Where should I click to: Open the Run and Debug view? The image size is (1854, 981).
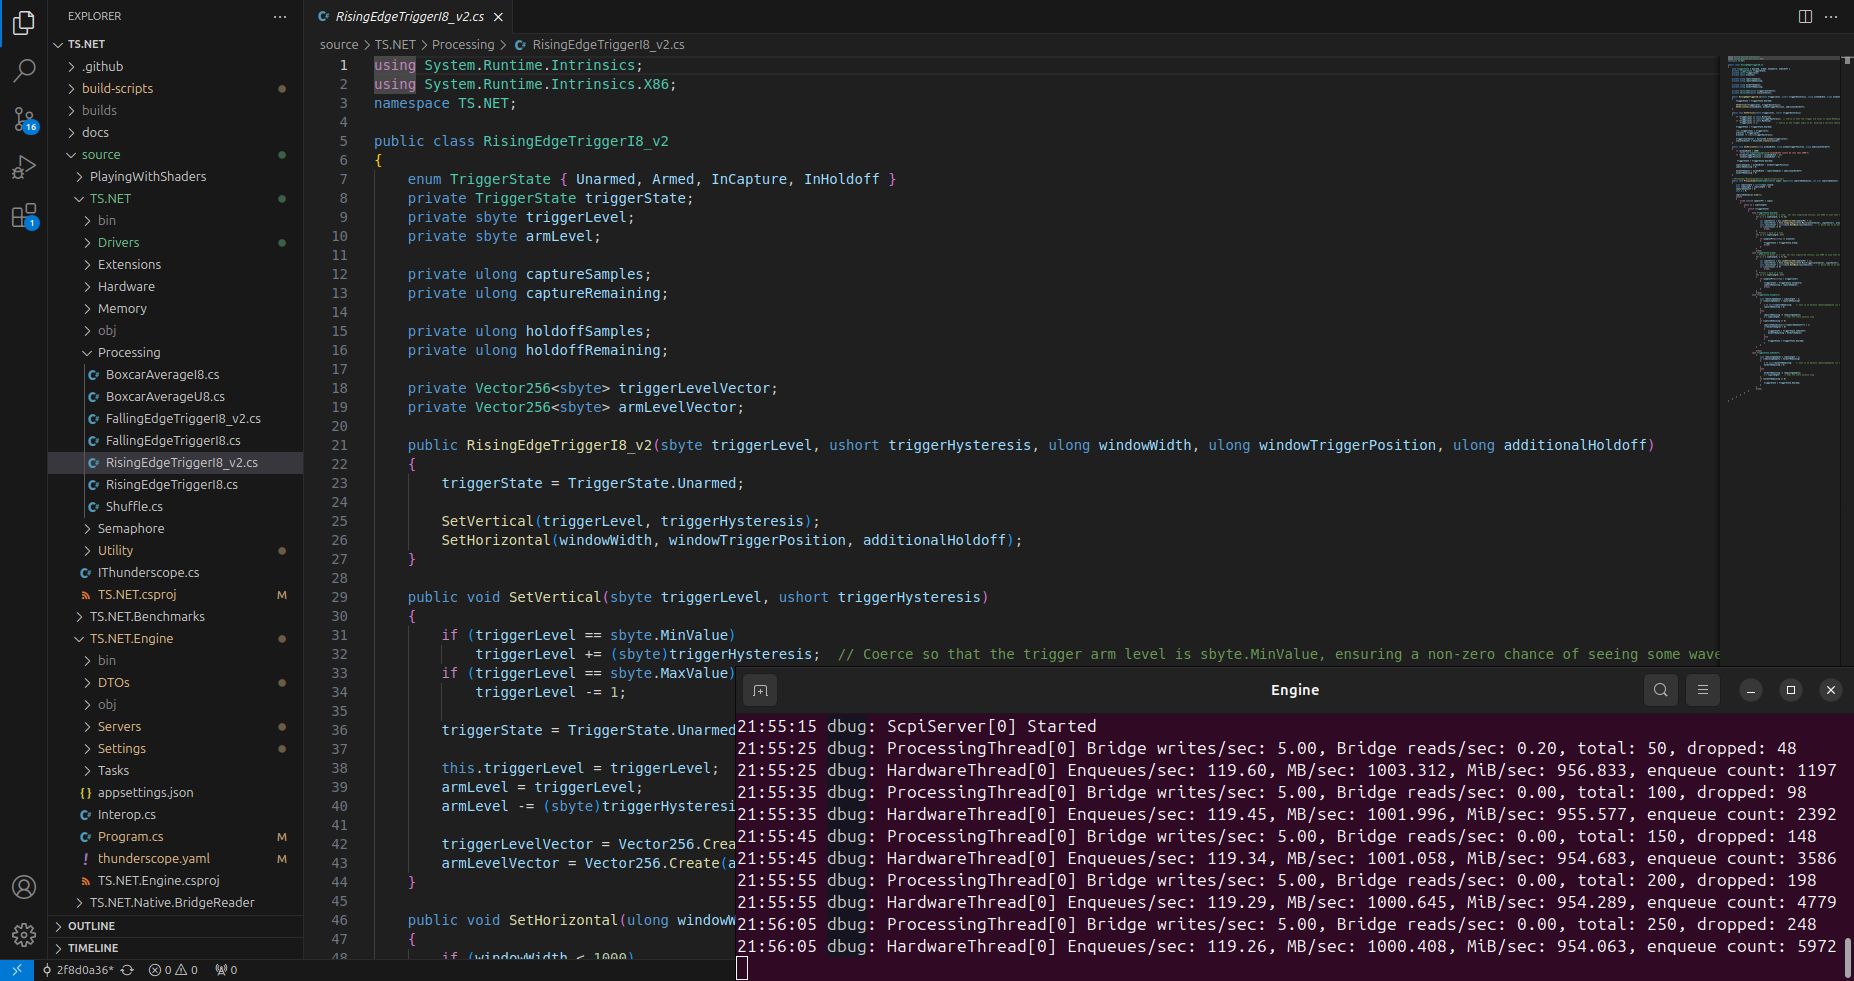24,167
